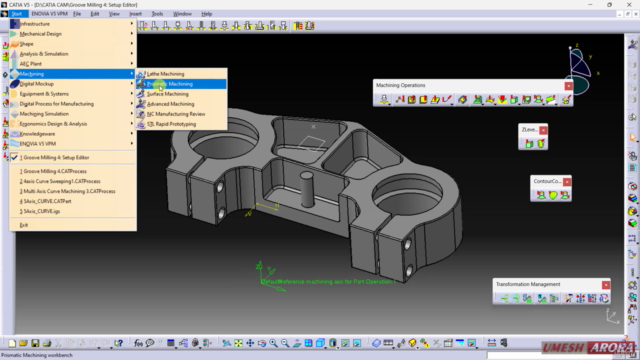The height and width of the screenshot is (360, 640).
Task: Click the Zoom In magnifier icon
Action: pos(273,343)
